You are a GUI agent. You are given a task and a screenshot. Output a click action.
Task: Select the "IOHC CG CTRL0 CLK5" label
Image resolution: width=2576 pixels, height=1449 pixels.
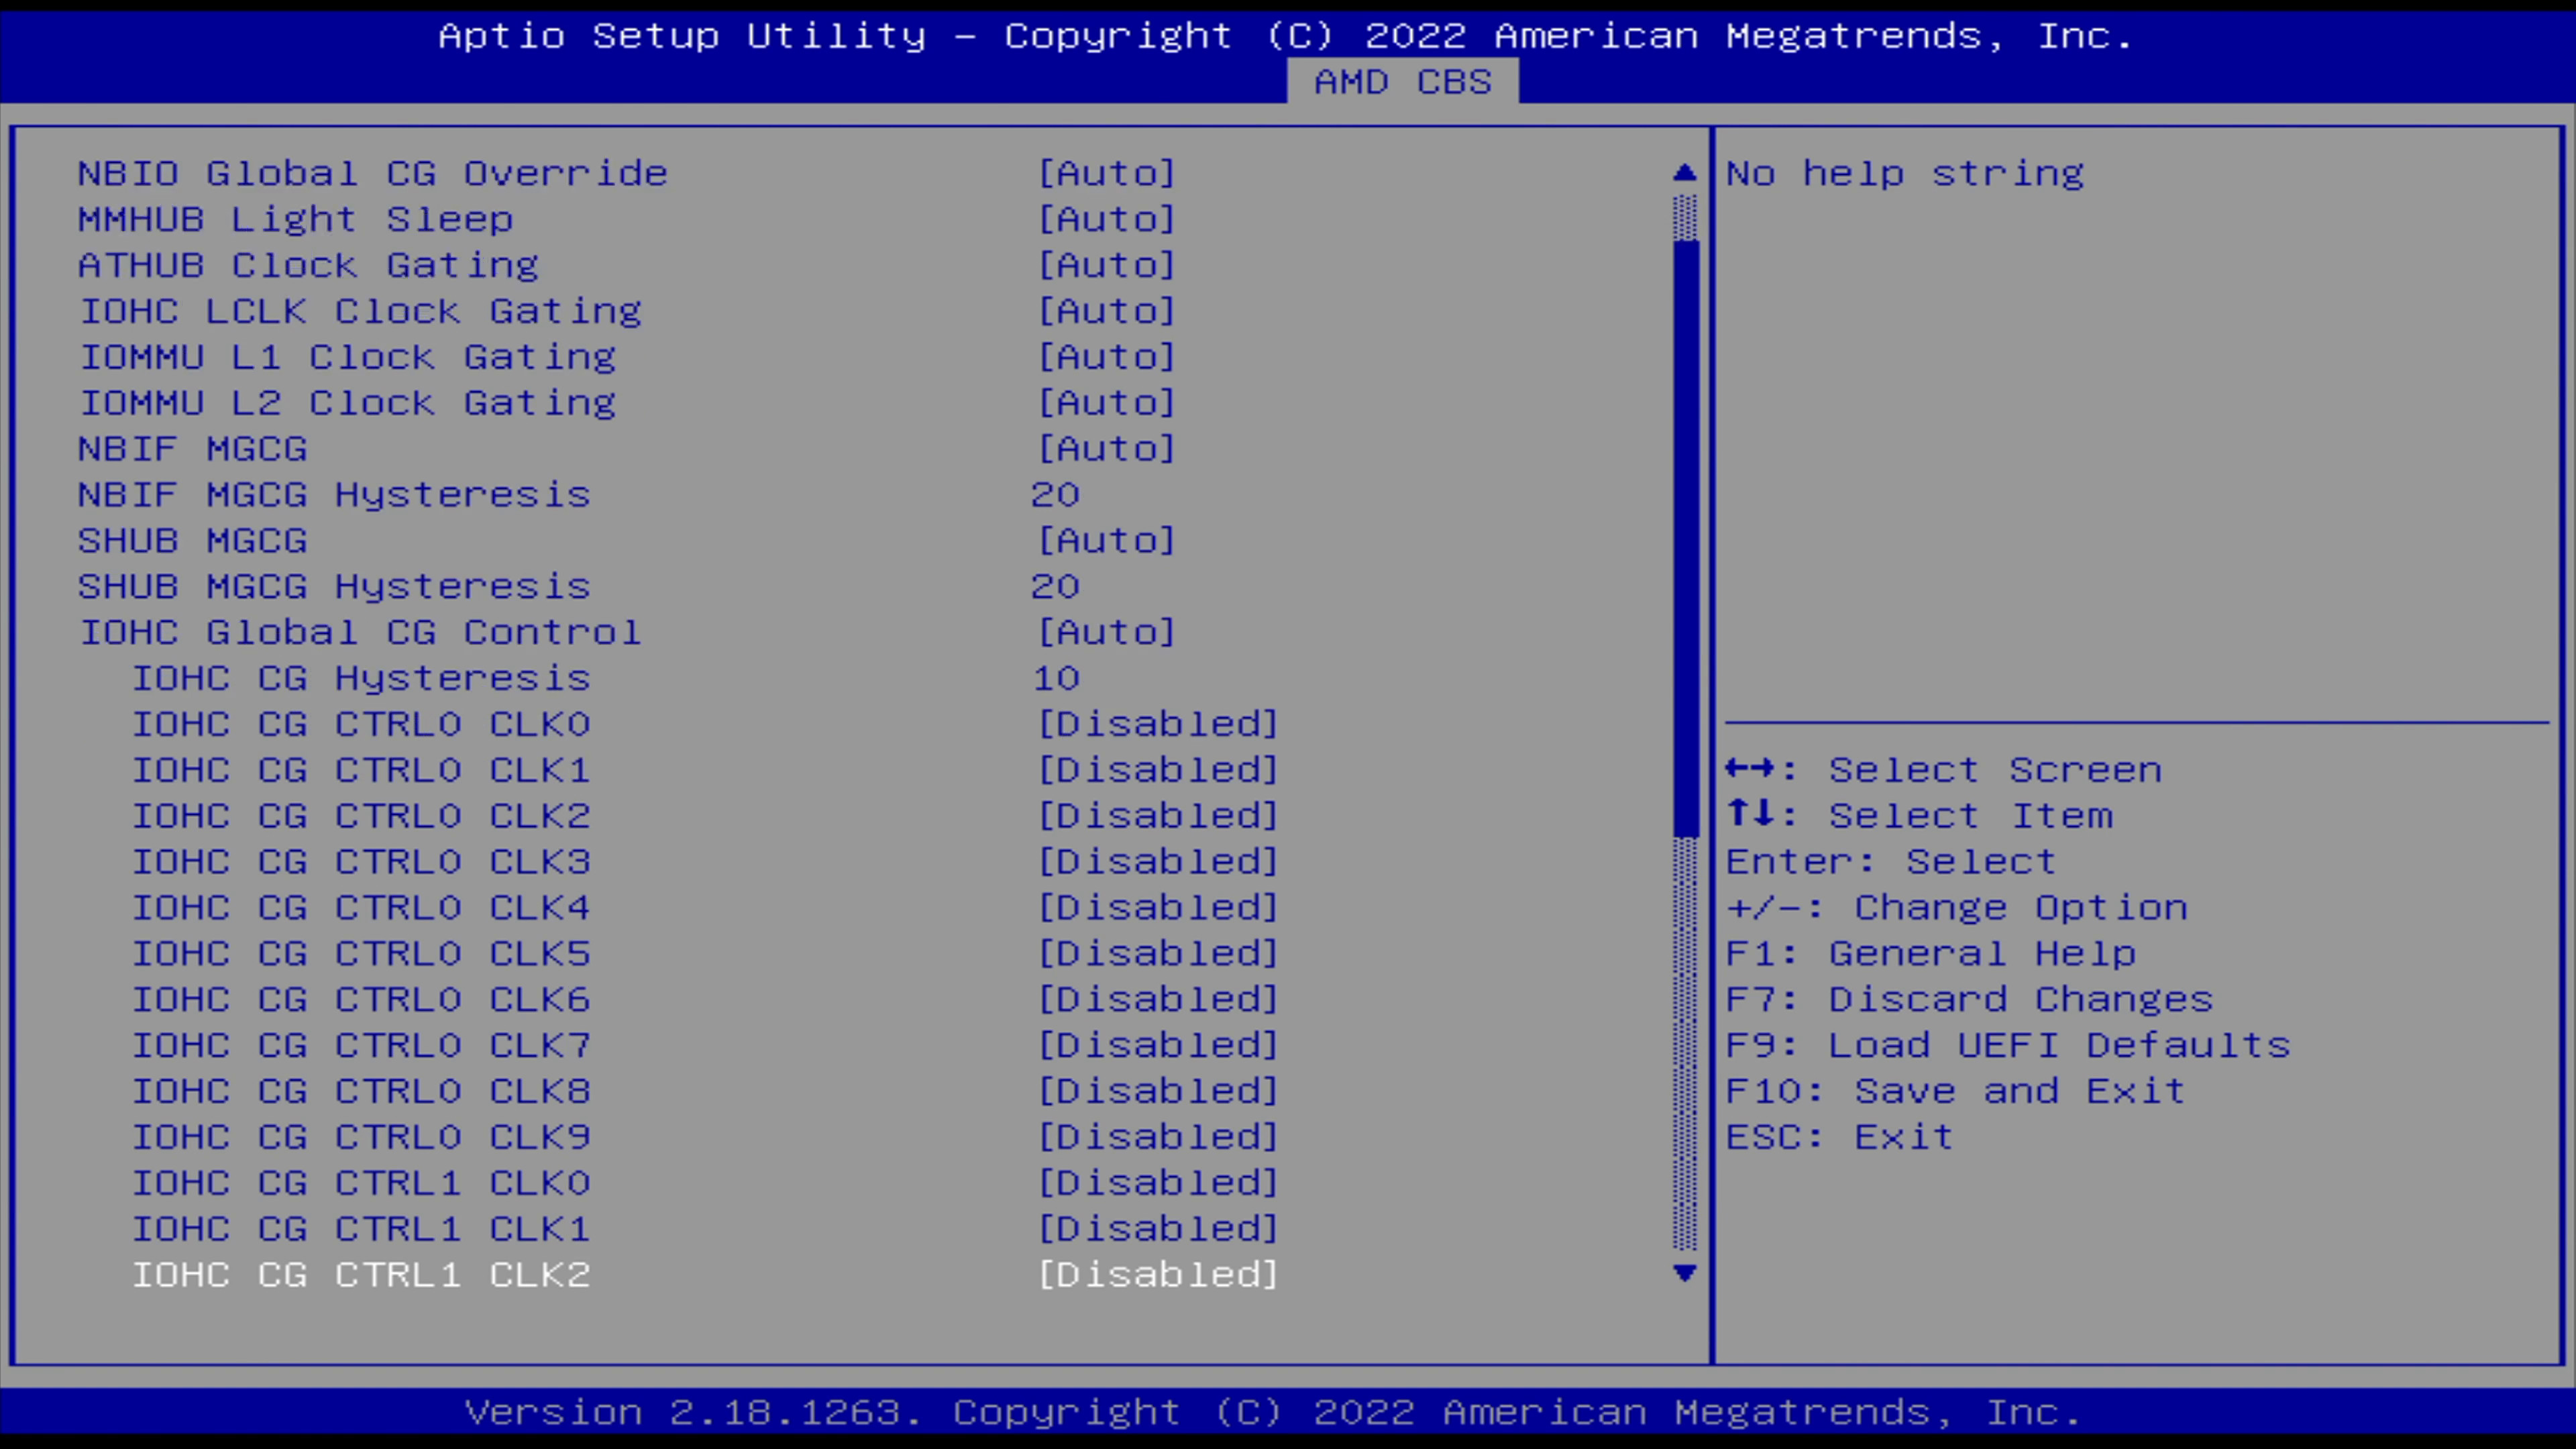[x=361, y=954]
